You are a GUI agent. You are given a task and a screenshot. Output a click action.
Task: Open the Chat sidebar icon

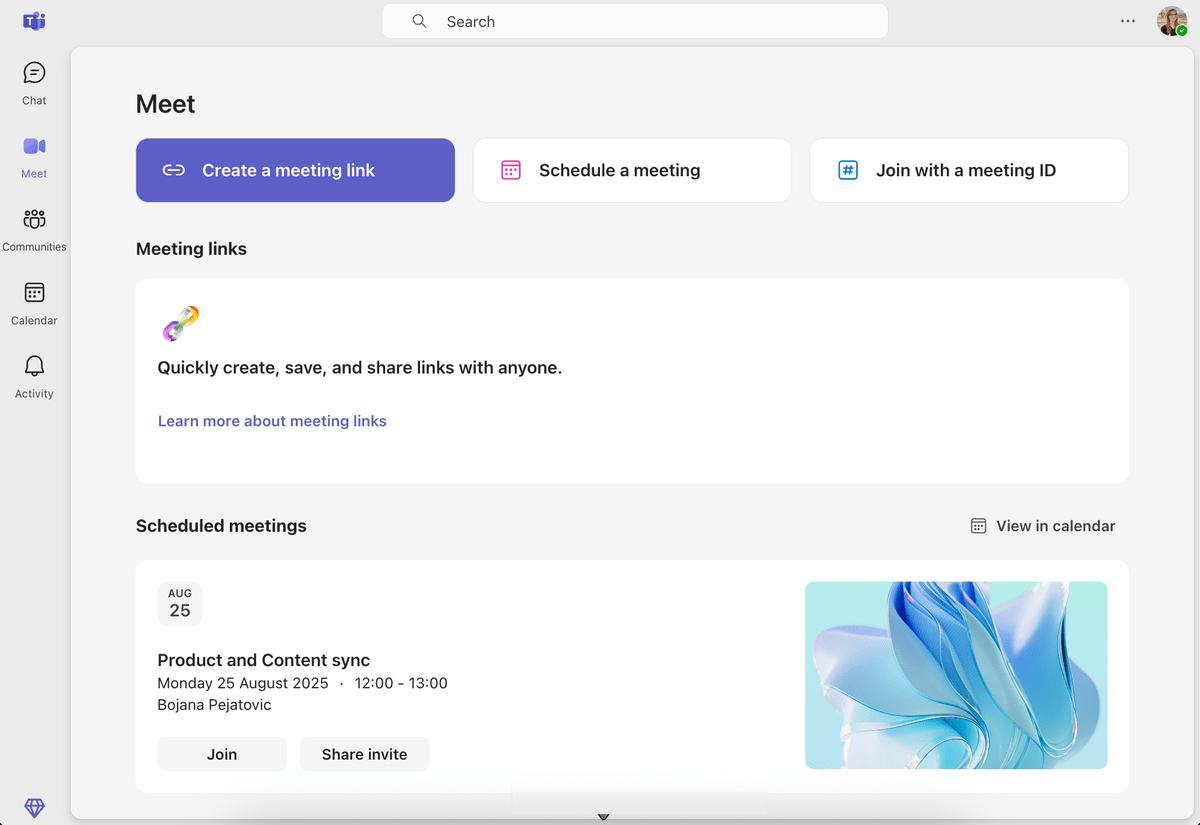click(x=34, y=74)
